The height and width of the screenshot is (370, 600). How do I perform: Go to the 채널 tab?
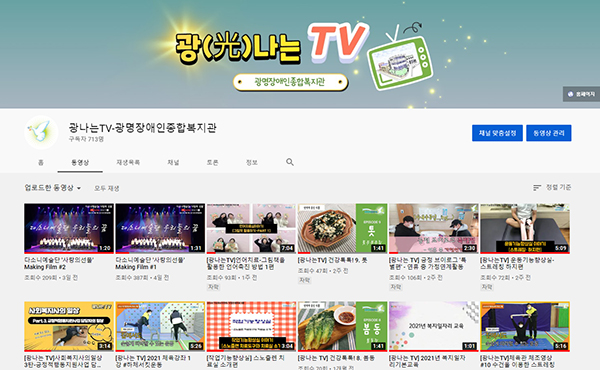click(173, 163)
